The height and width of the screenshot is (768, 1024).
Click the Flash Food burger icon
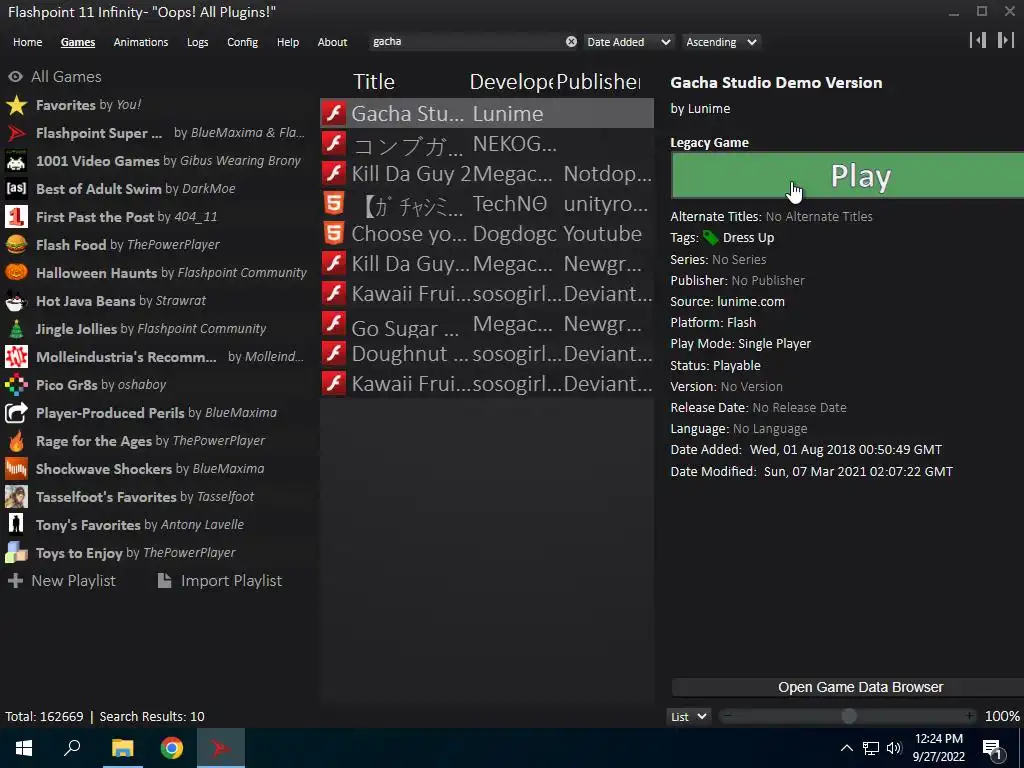tap(16, 245)
